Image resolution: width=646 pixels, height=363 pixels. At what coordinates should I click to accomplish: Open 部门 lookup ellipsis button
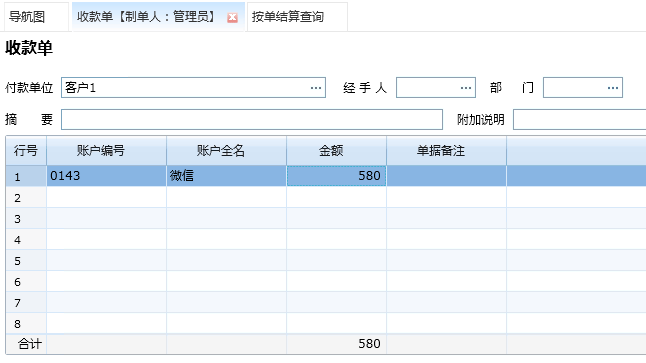click(613, 88)
